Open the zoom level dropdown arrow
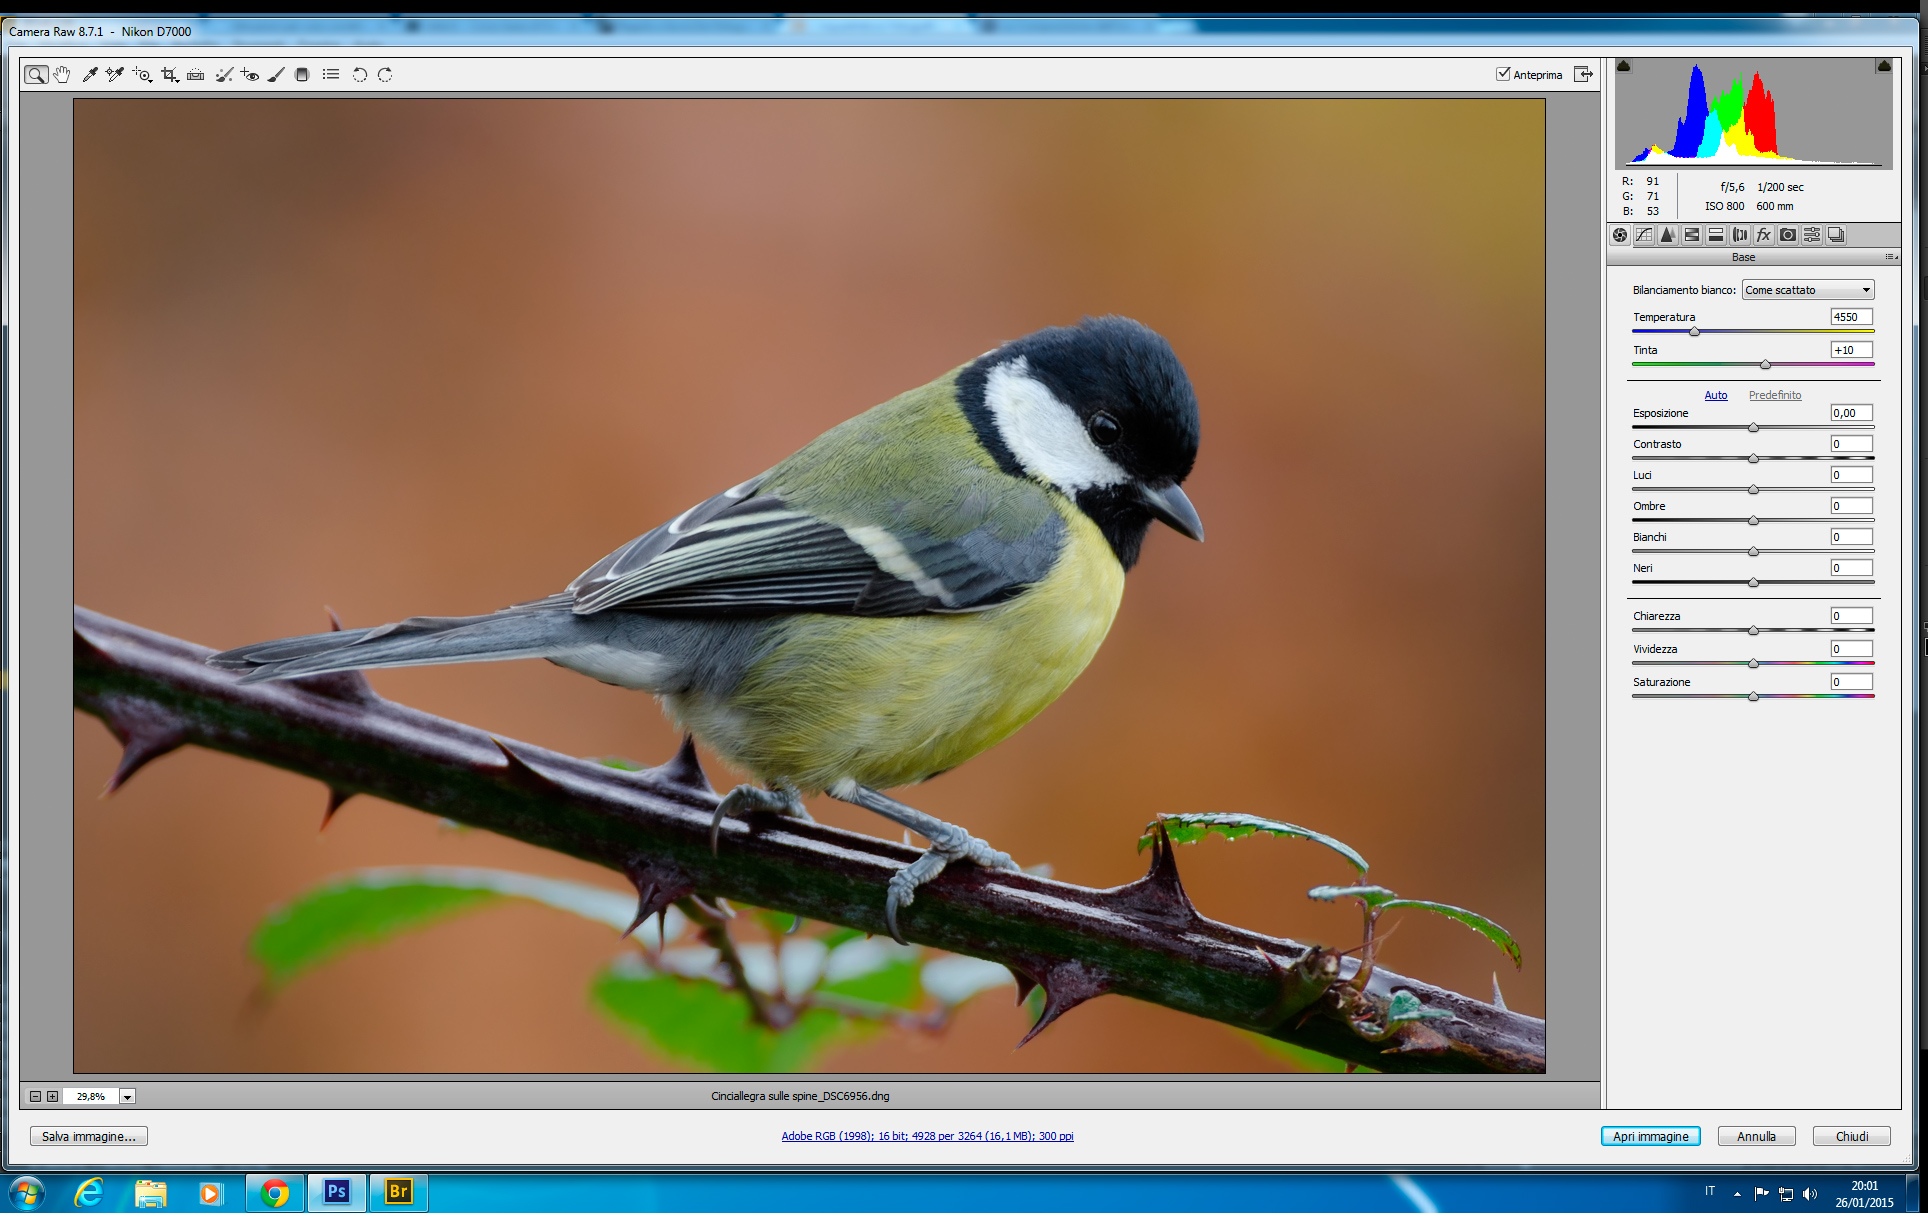The width and height of the screenshot is (1928, 1213). point(127,1097)
